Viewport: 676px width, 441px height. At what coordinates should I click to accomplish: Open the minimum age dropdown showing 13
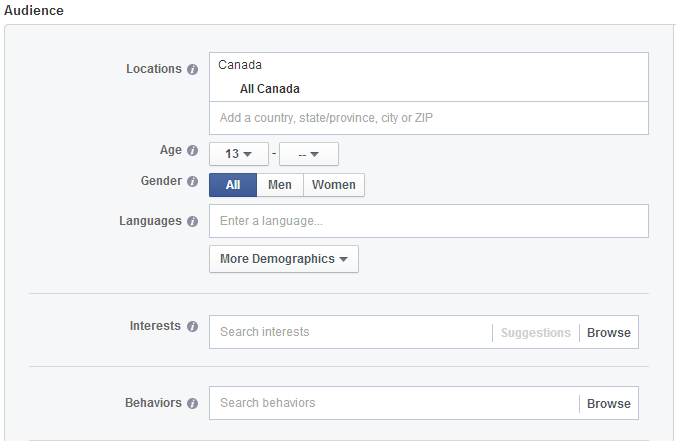pyautogui.click(x=239, y=154)
